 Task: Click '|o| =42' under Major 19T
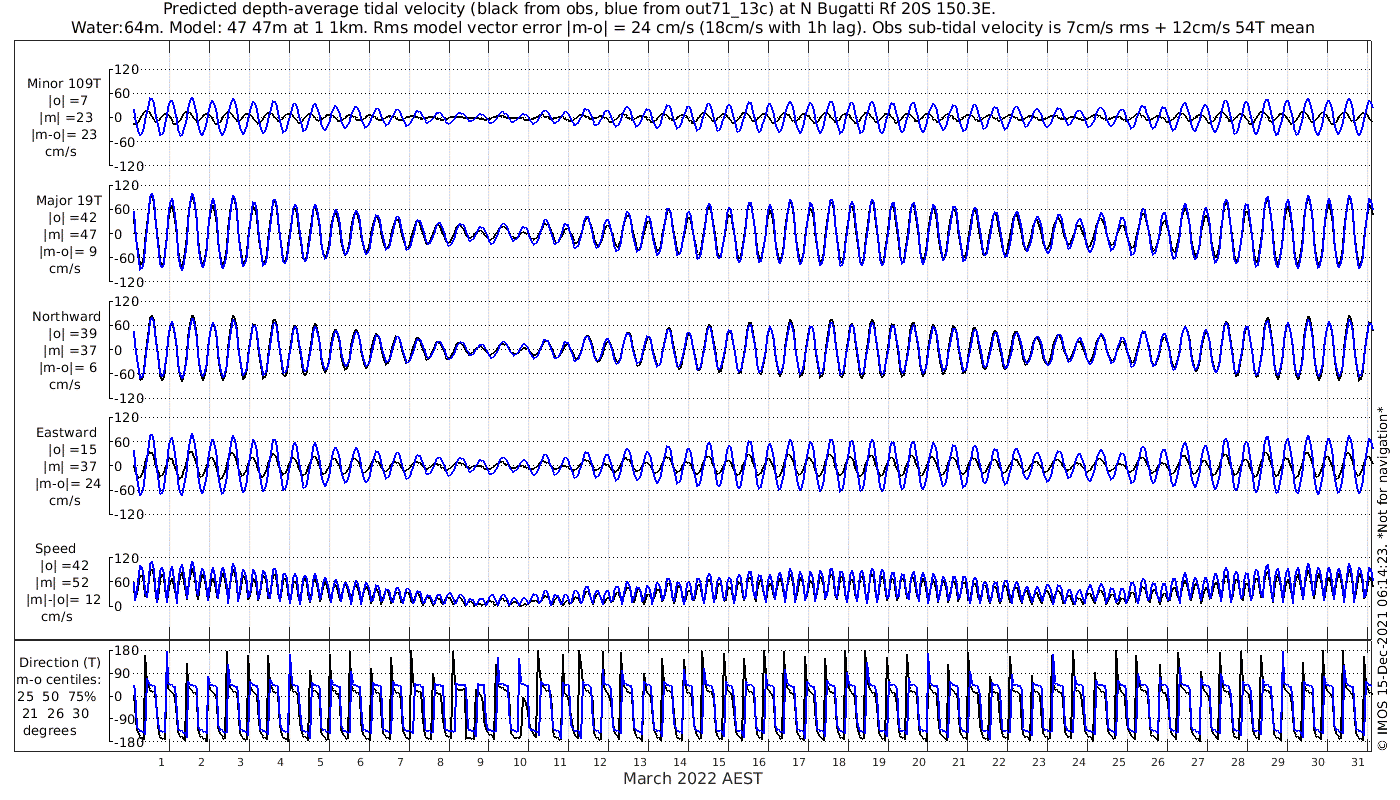coord(69,218)
